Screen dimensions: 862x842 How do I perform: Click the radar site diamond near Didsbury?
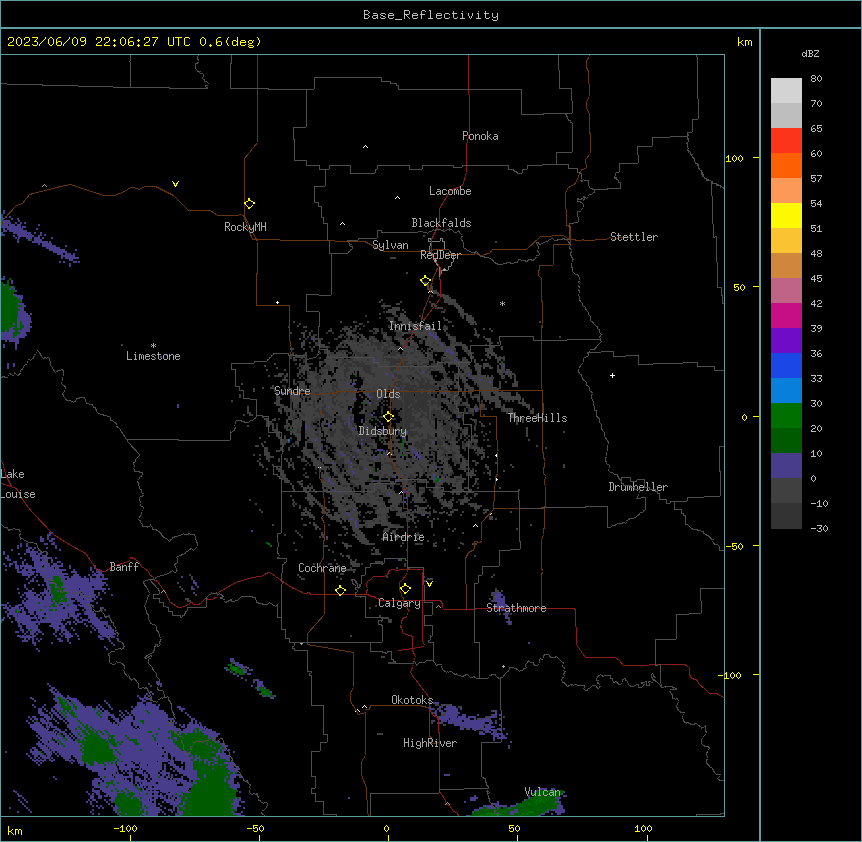388,417
